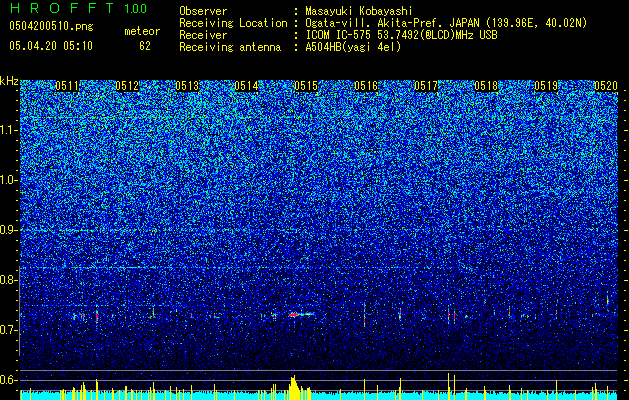The width and height of the screenshot is (629, 400).
Task: Click the strong red meteor echo near 0515
Action: [295, 315]
